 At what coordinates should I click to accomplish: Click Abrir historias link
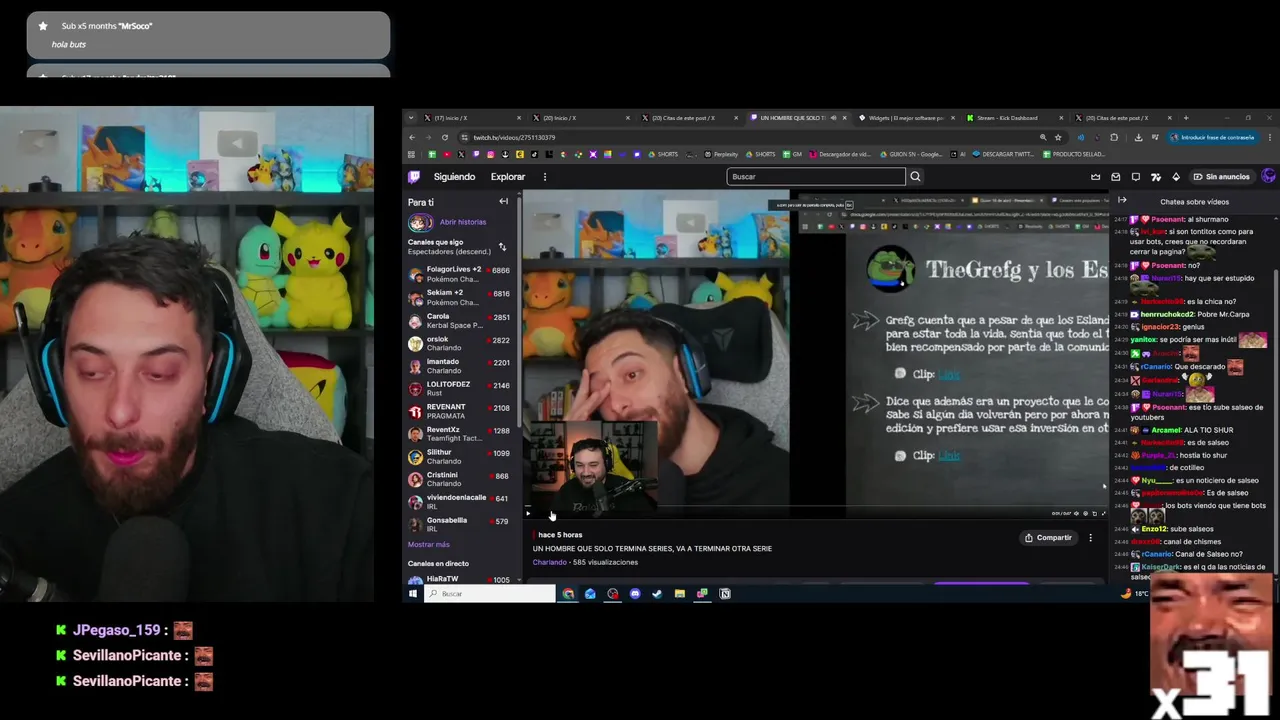pos(463,222)
